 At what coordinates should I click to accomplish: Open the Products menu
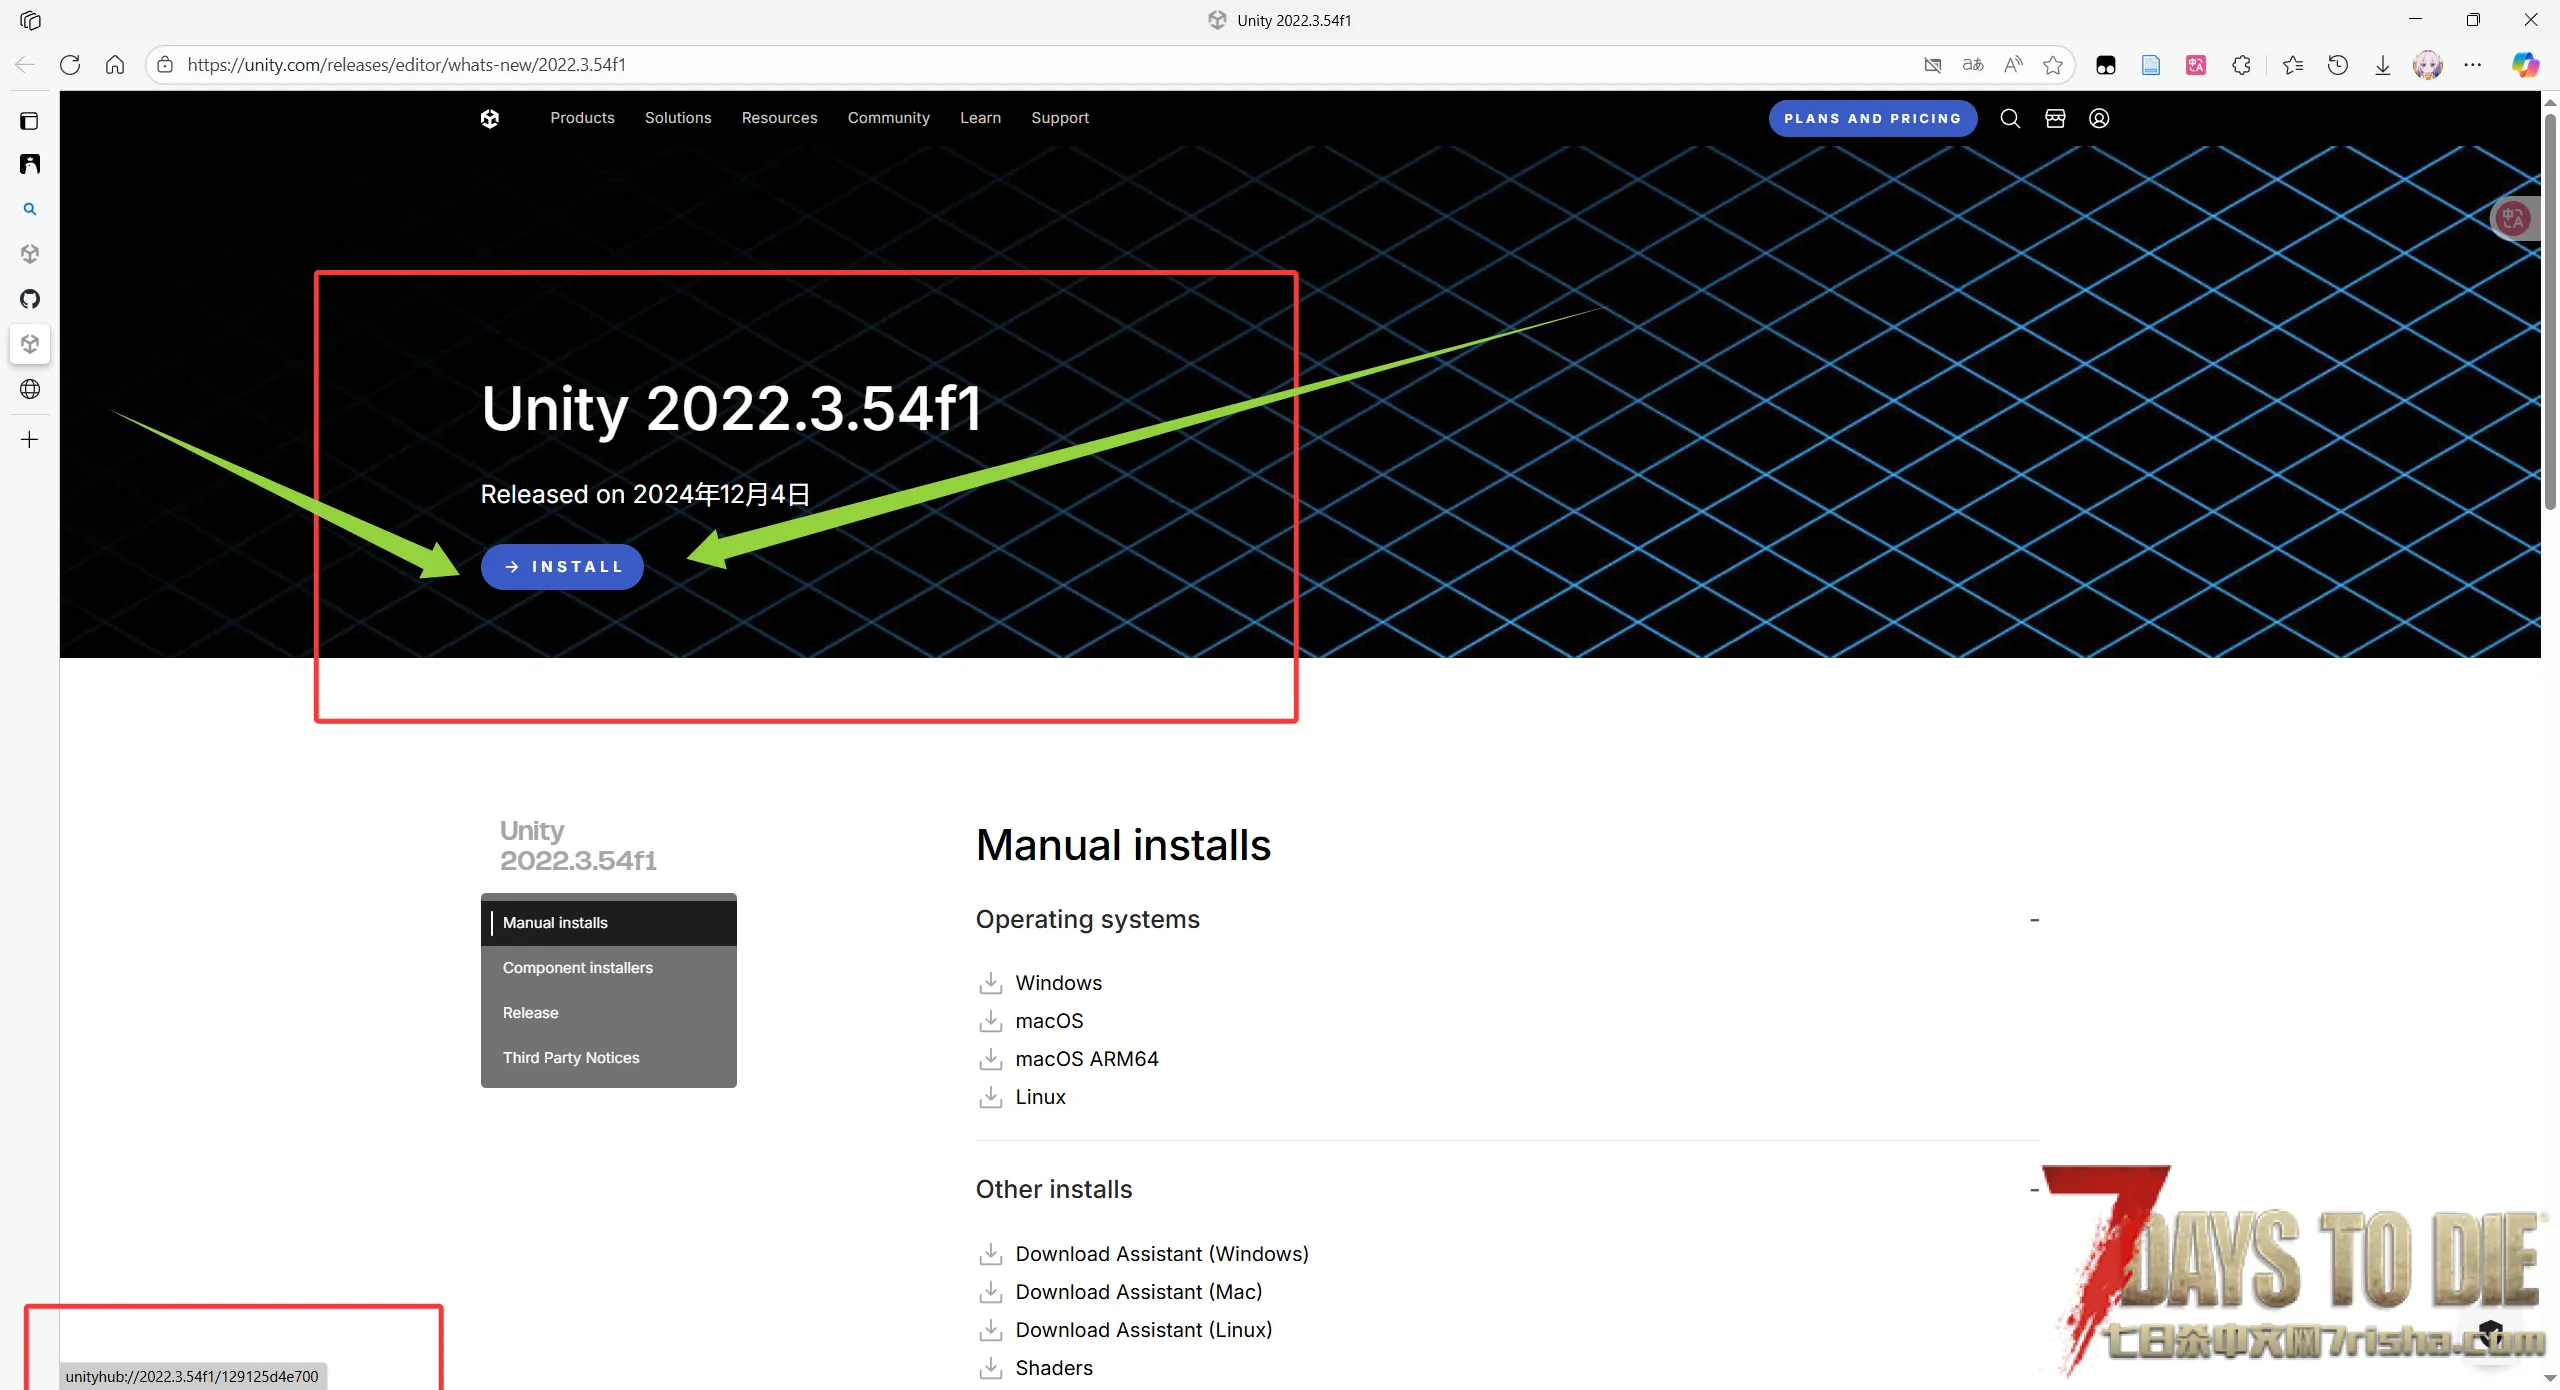coord(582,118)
